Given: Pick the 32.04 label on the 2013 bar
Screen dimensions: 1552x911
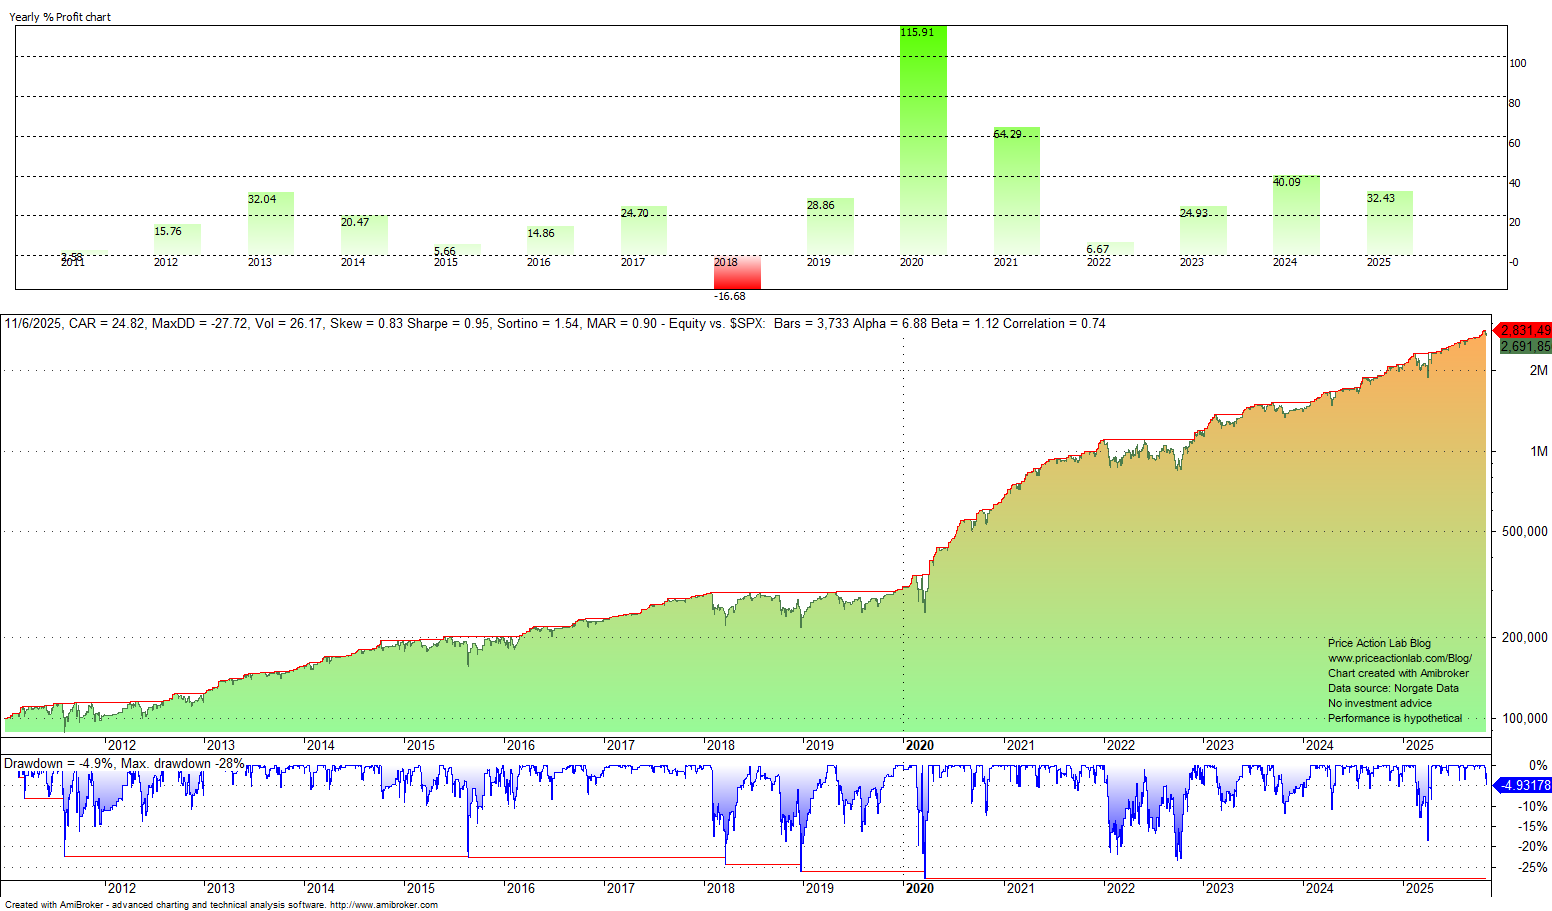Looking at the screenshot, I should click(x=262, y=199).
